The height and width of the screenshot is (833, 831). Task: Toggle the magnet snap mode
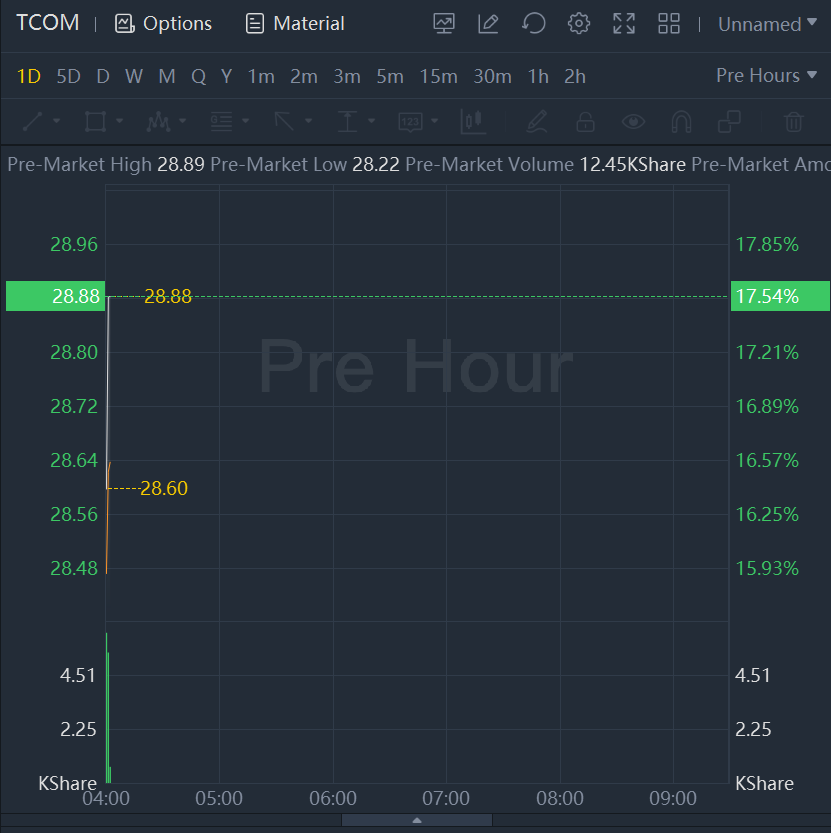(x=681, y=122)
